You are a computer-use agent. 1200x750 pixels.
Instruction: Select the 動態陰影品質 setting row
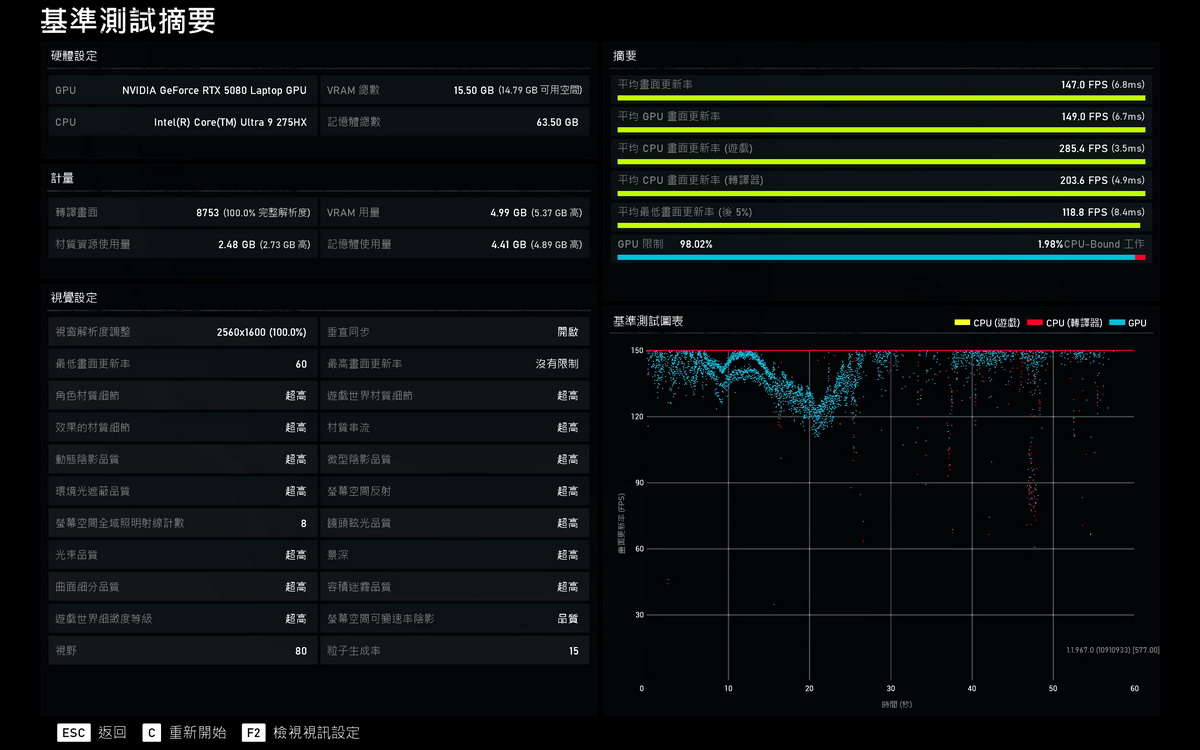tap(181, 460)
